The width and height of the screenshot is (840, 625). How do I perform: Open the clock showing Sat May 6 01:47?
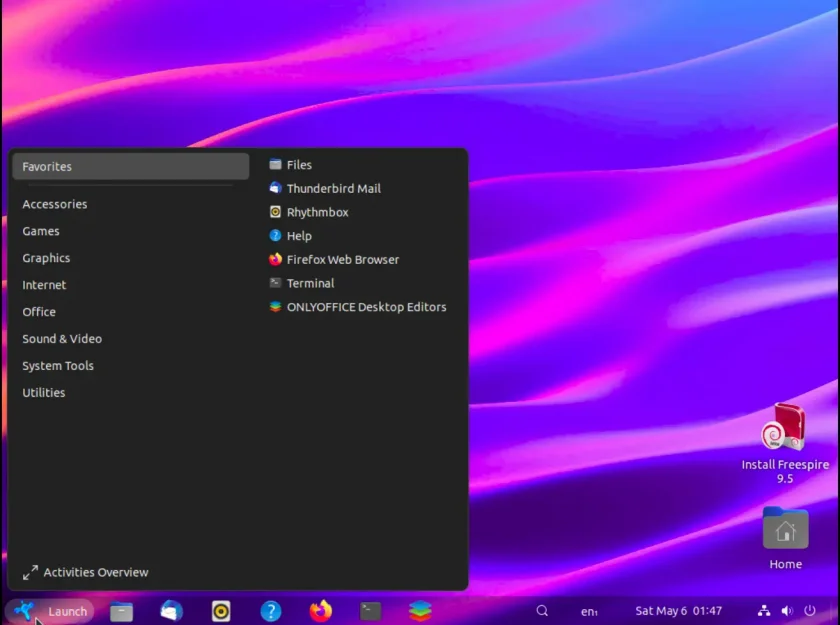[678, 611]
